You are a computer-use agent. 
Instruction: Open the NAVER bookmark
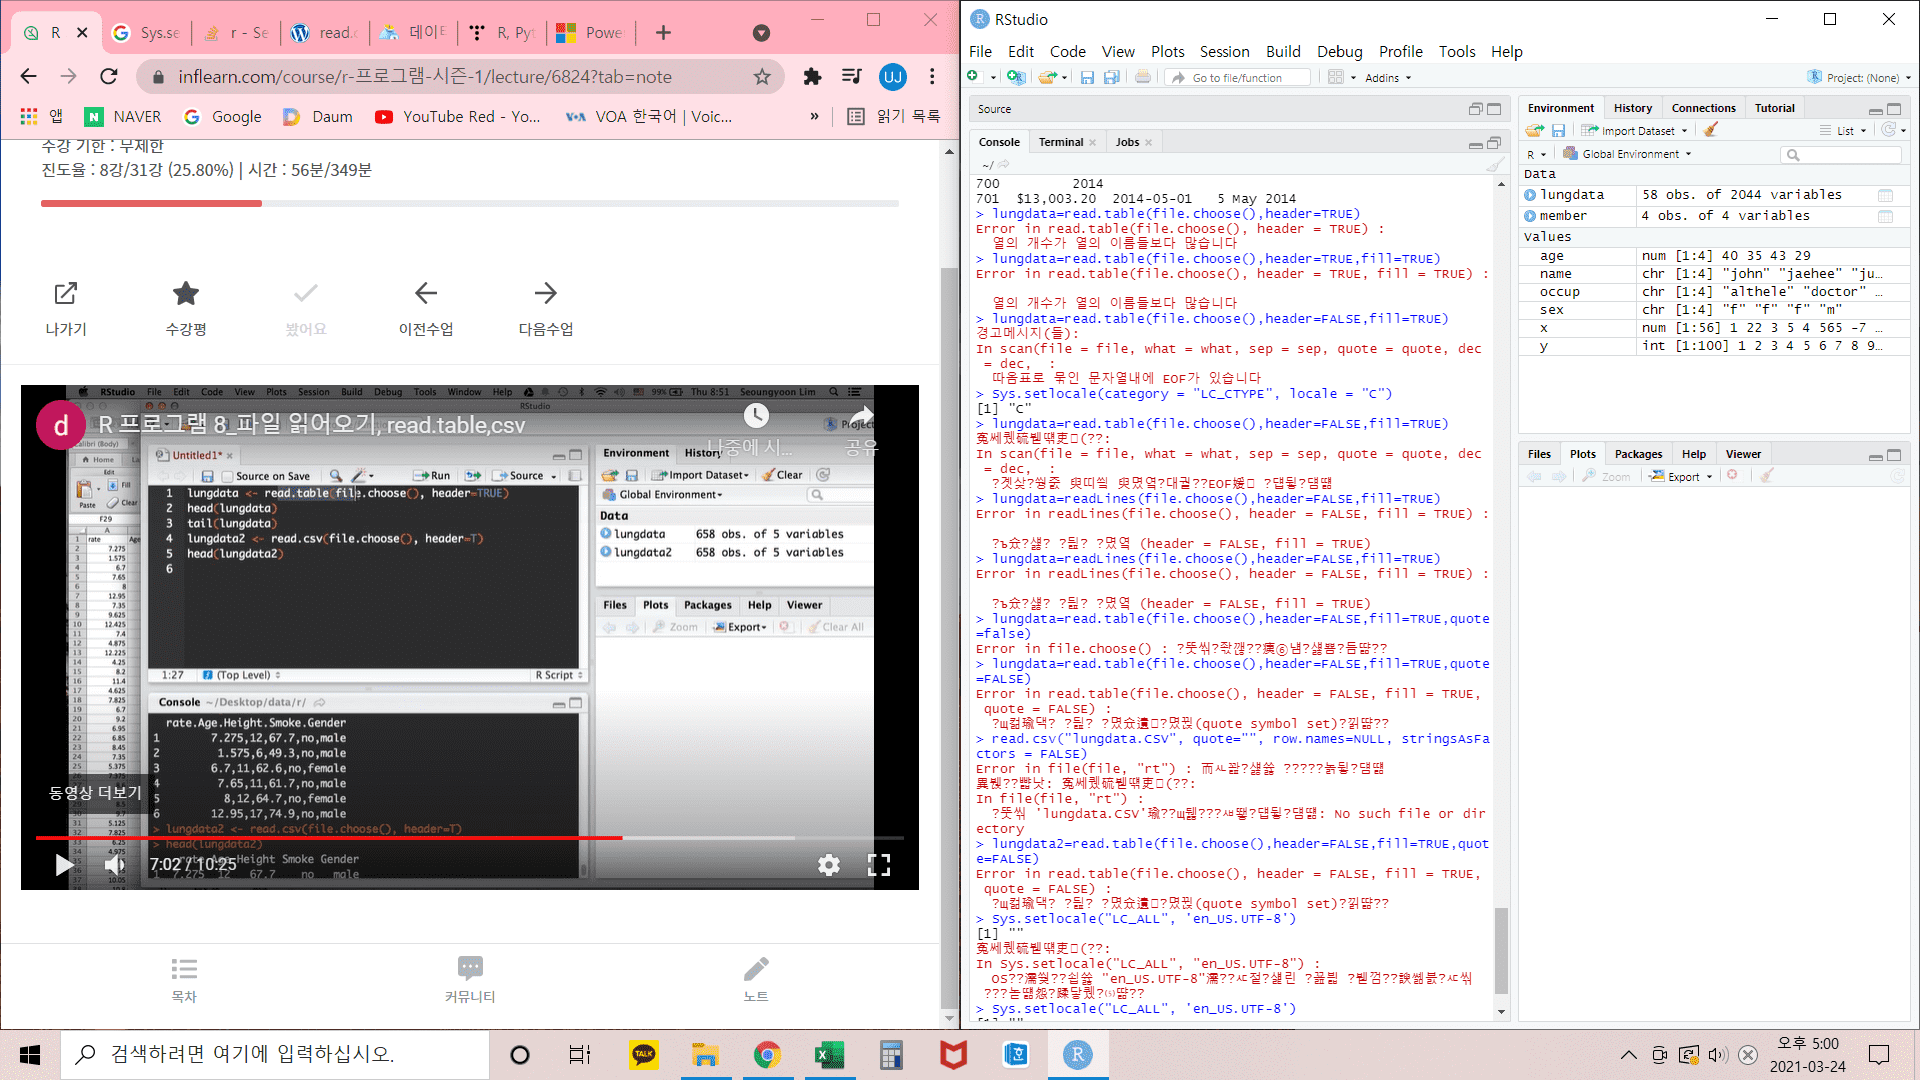[x=123, y=117]
